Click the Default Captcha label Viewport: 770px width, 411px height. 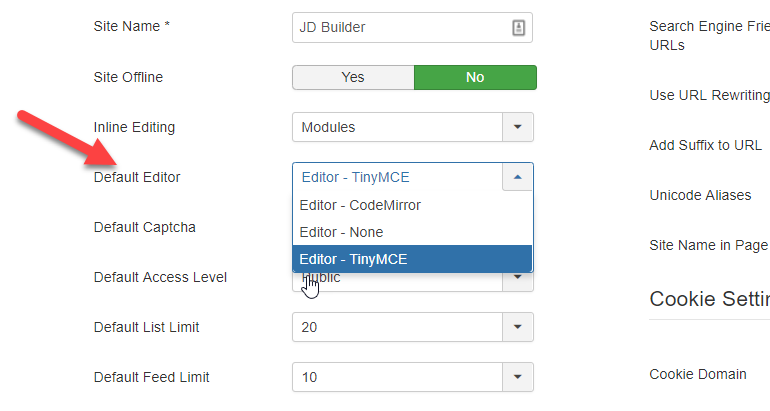144,227
